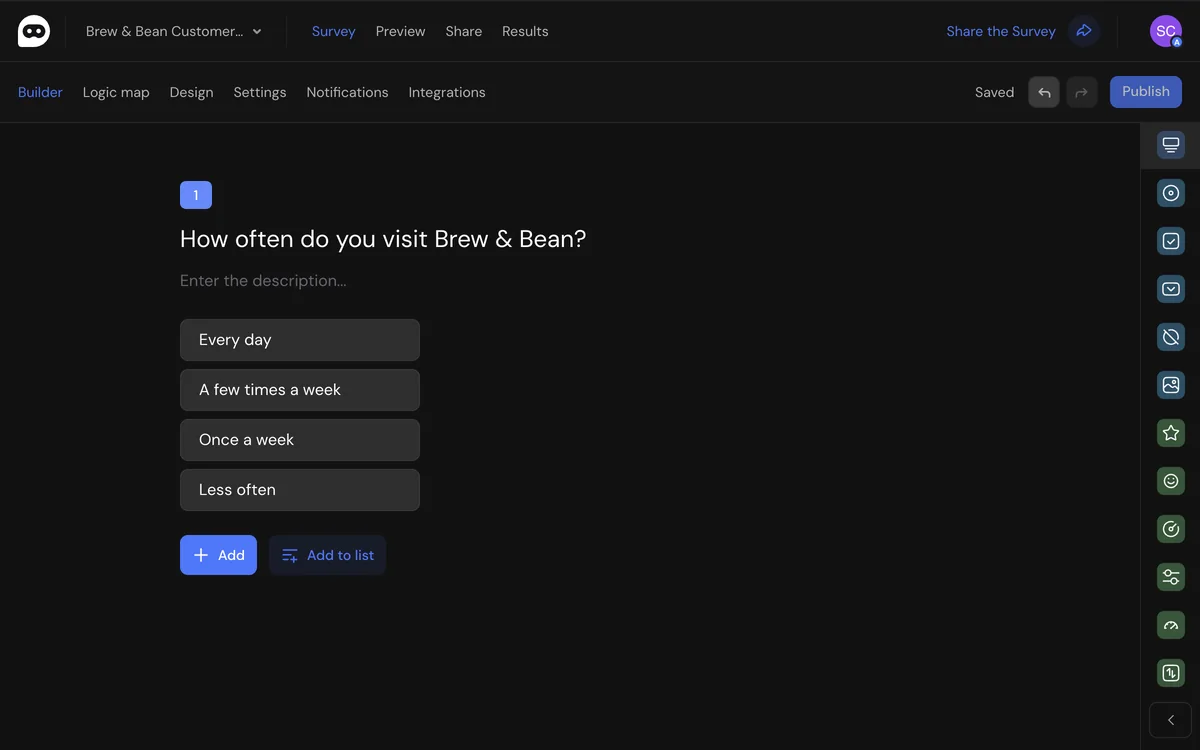Select the crossed-circle question type icon
The height and width of the screenshot is (750, 1200).
click(1171, 337)
